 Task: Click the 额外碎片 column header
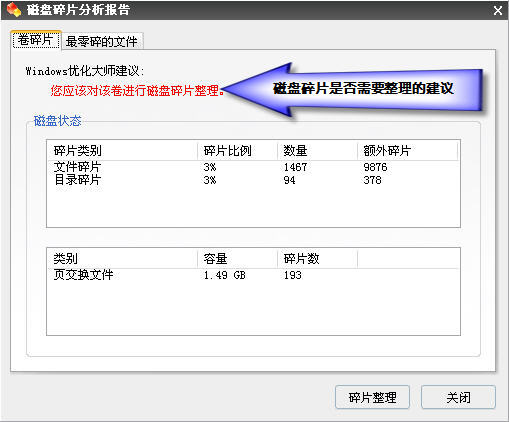click(x=407, y=151)
